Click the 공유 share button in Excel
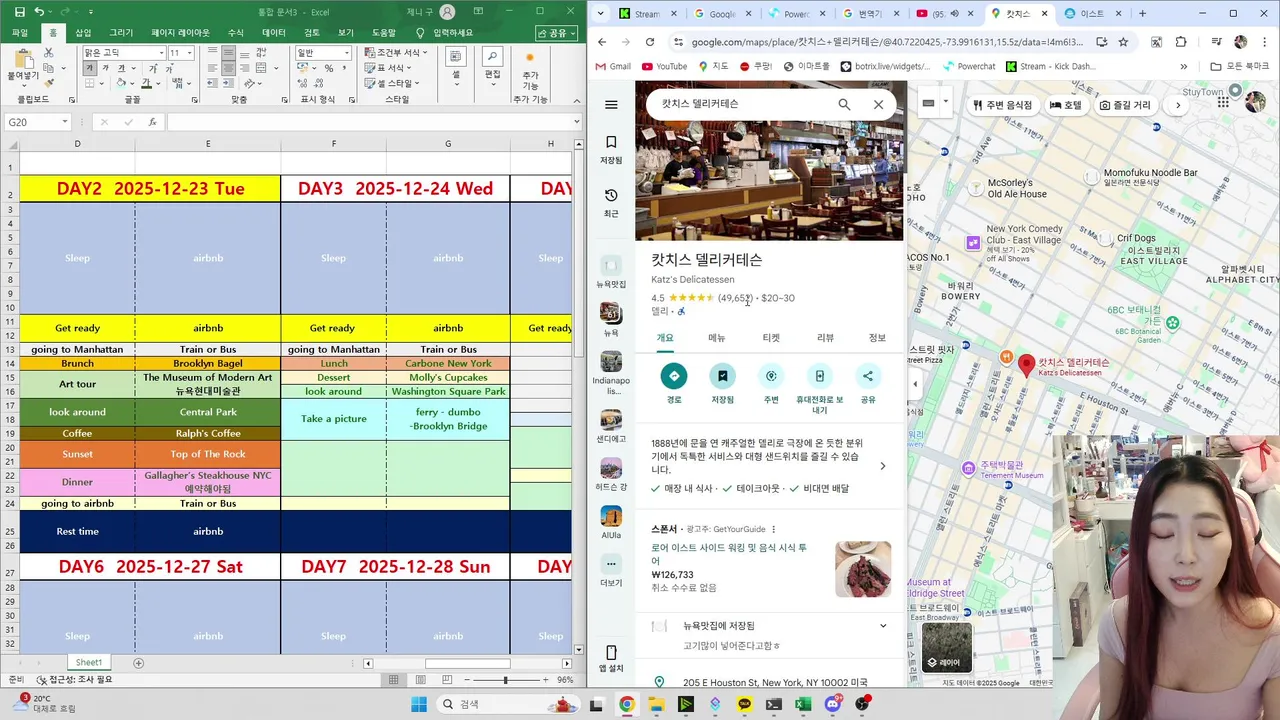Image resolution: width=1280 pixels, height=720 pixels. pos(558,33)
